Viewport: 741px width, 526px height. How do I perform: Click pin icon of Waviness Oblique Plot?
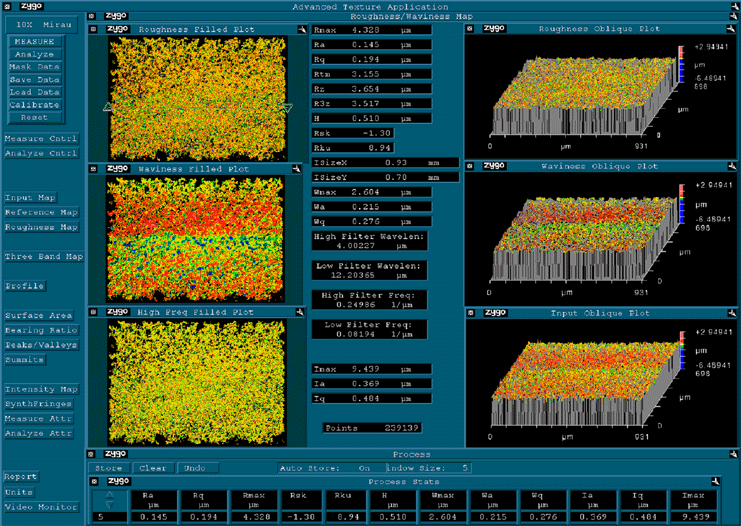[732, 166]
